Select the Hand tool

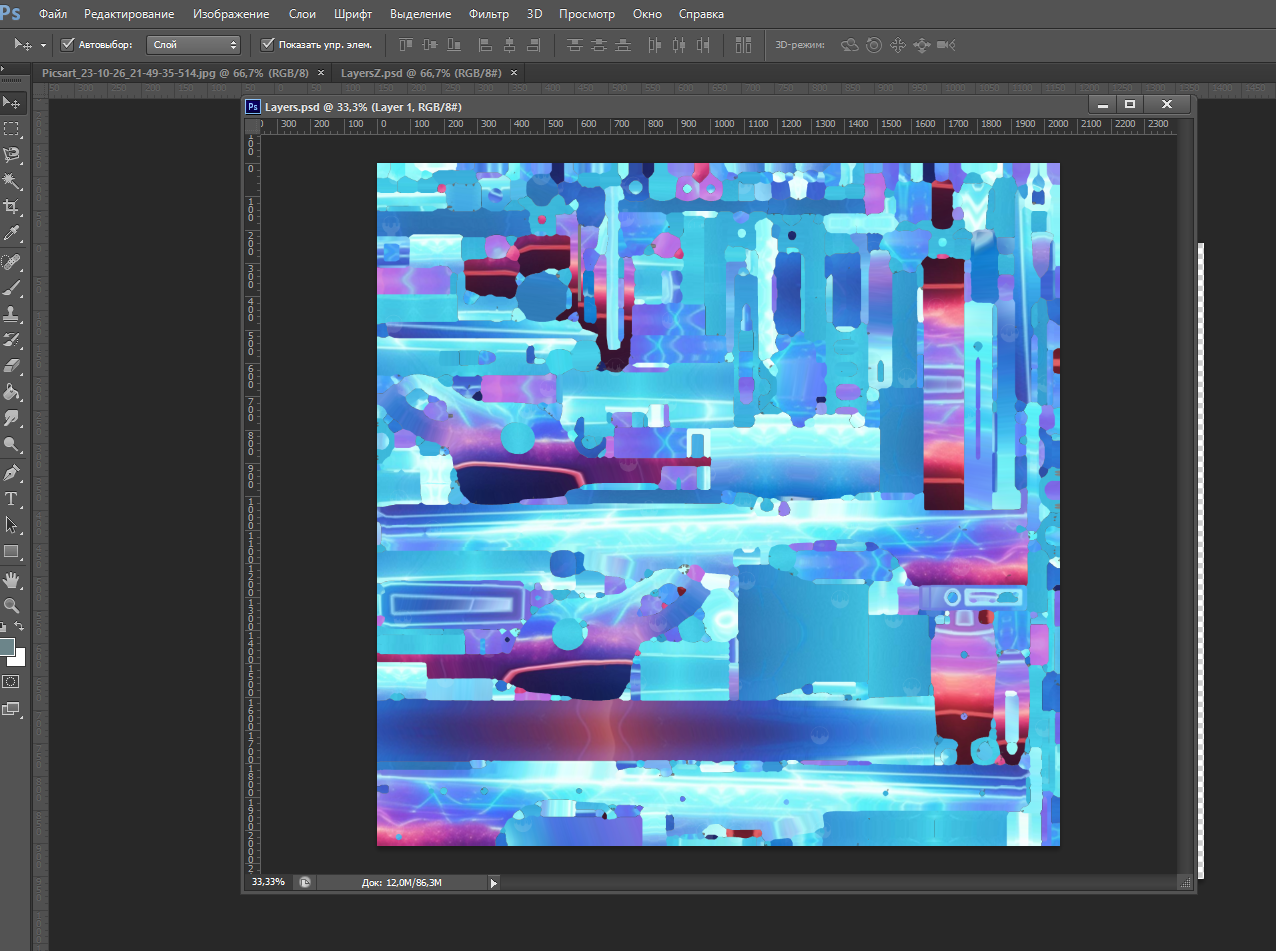coord(12,579)
